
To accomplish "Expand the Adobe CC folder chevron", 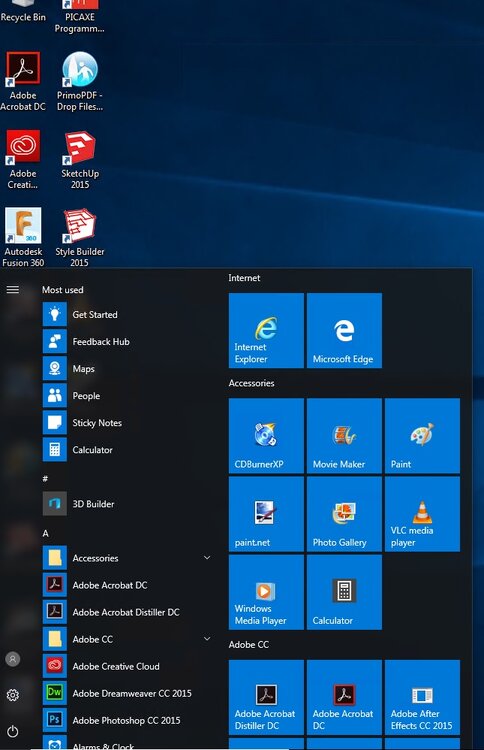I will 207,639.
